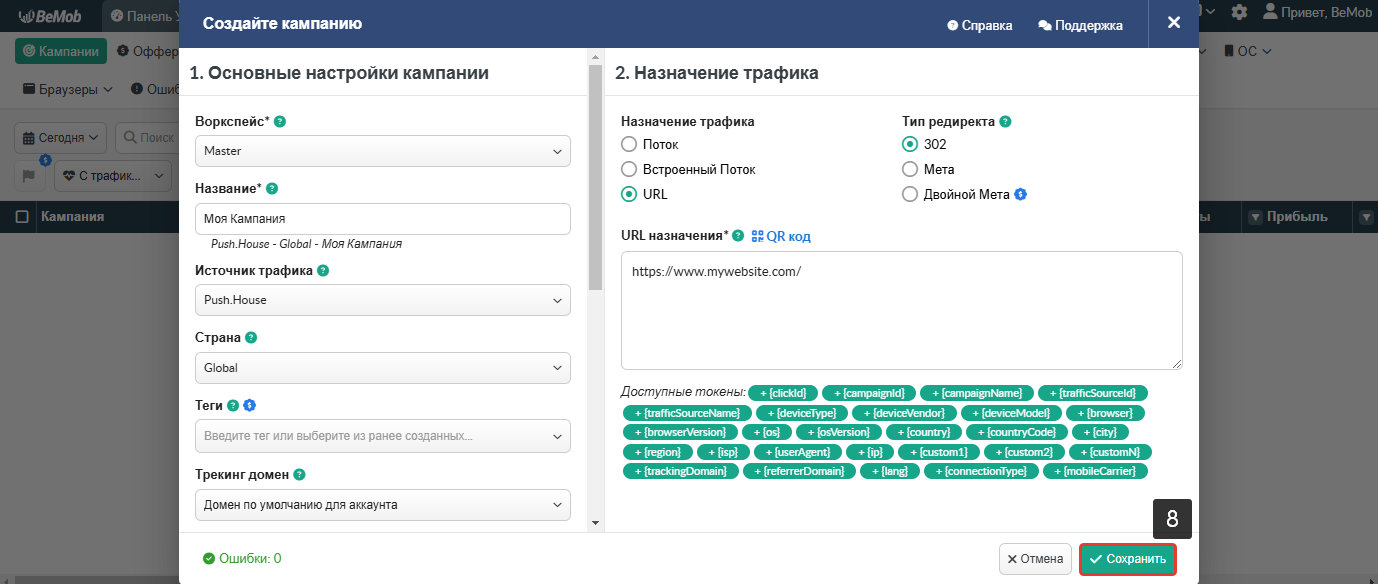Open the Воркспейс dropdown
Screen dimensions: 1378x584
(x=382, y=151)
